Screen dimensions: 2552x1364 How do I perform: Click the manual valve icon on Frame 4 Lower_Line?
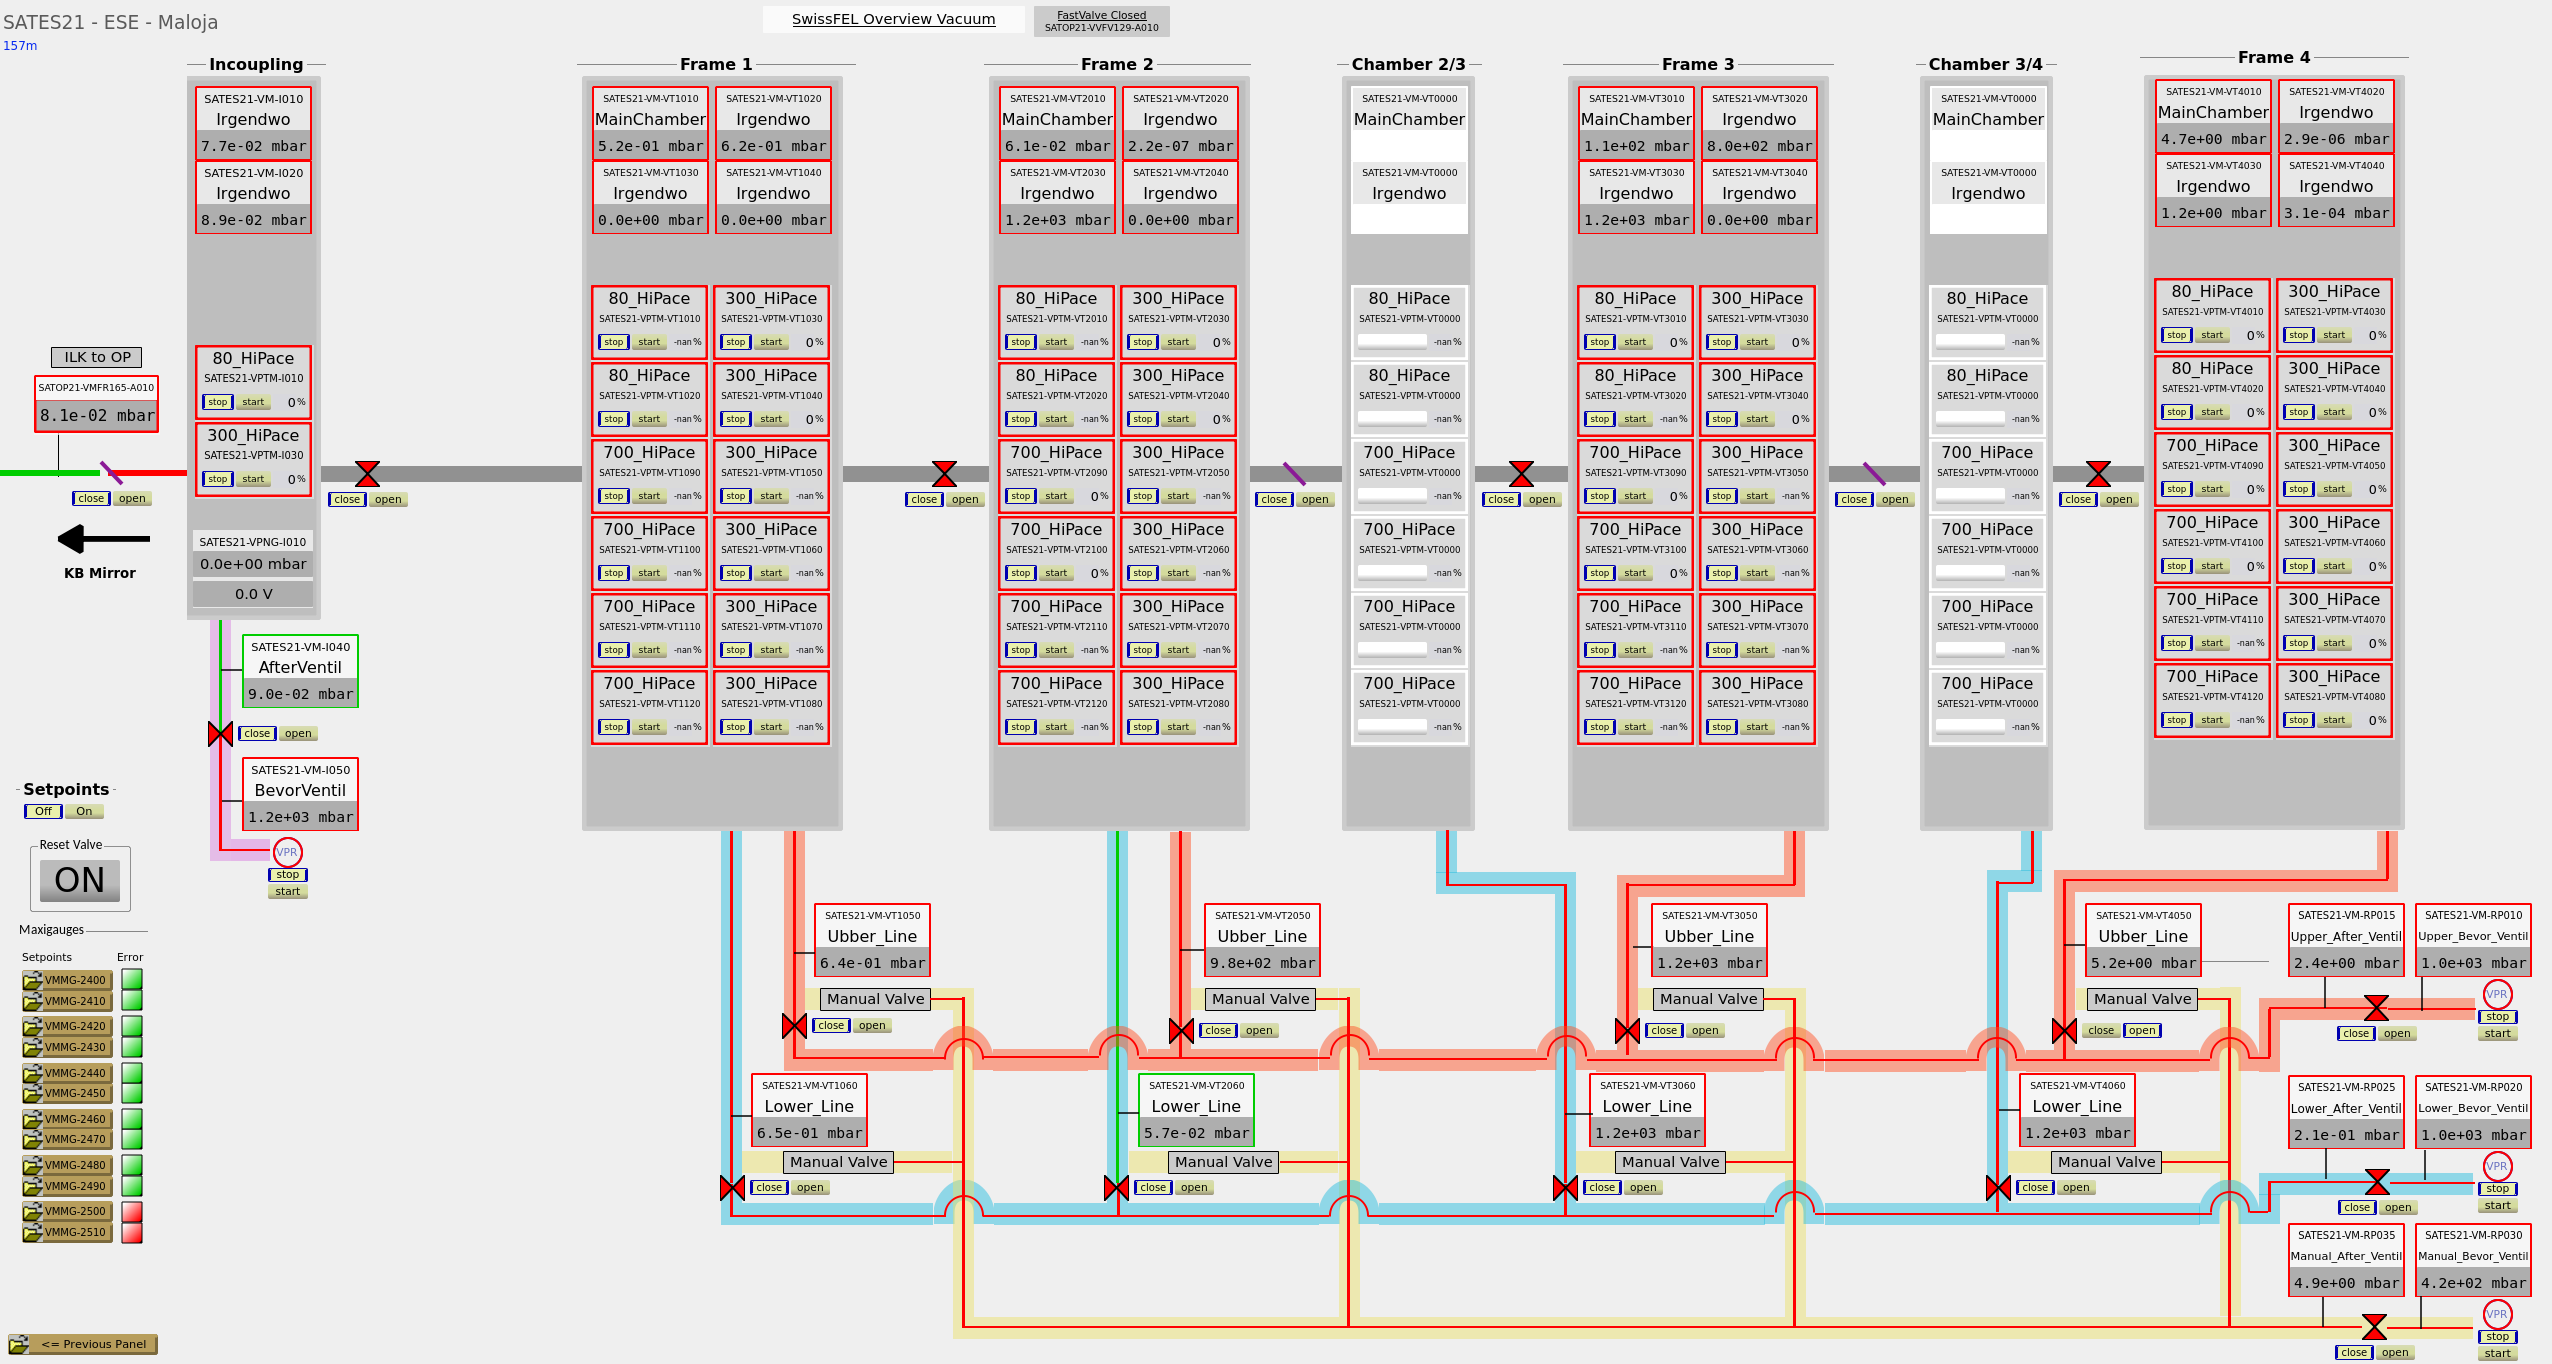tap(1998, 1188)
